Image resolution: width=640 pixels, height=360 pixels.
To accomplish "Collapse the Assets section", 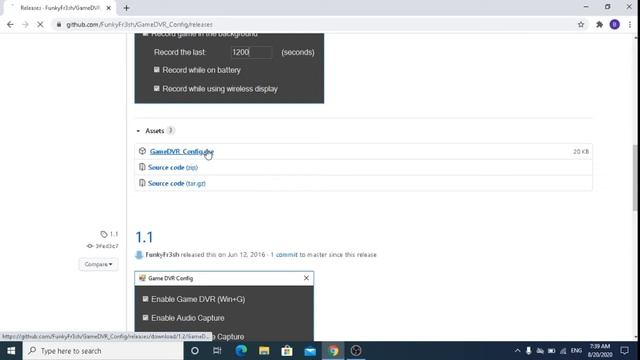I will (138, 131).
